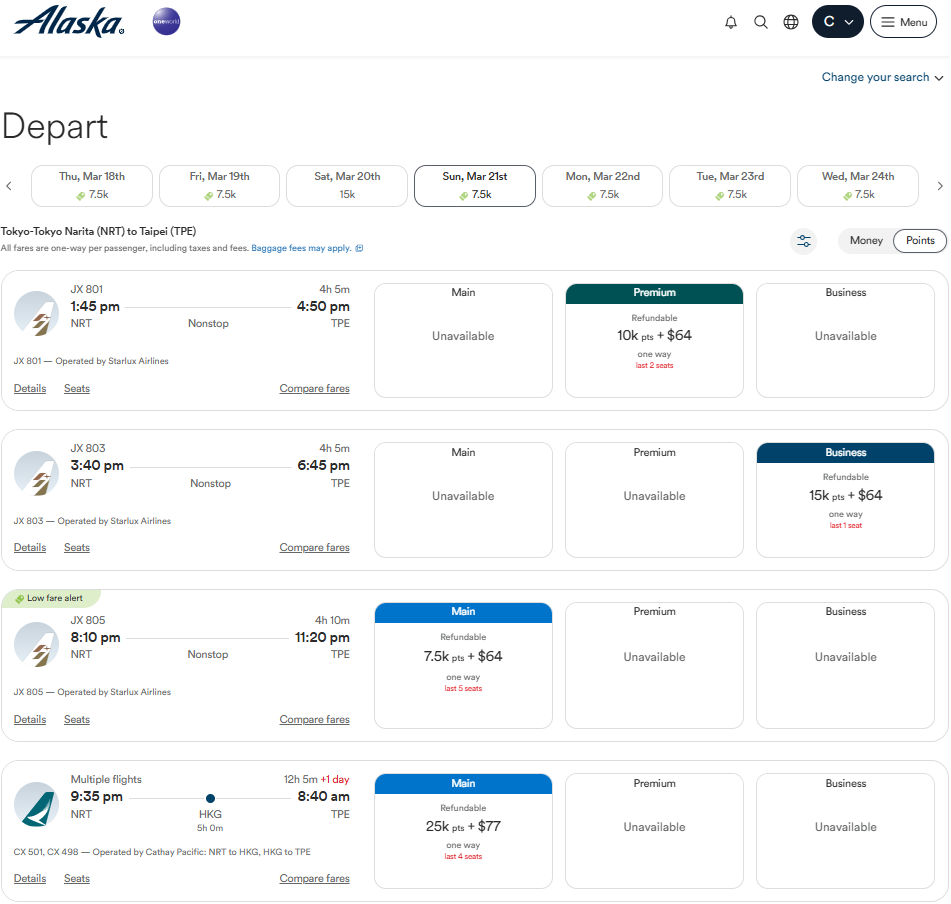
Task: Choose Business 15k pts fare on JX 803
Action: coord(845,500)
